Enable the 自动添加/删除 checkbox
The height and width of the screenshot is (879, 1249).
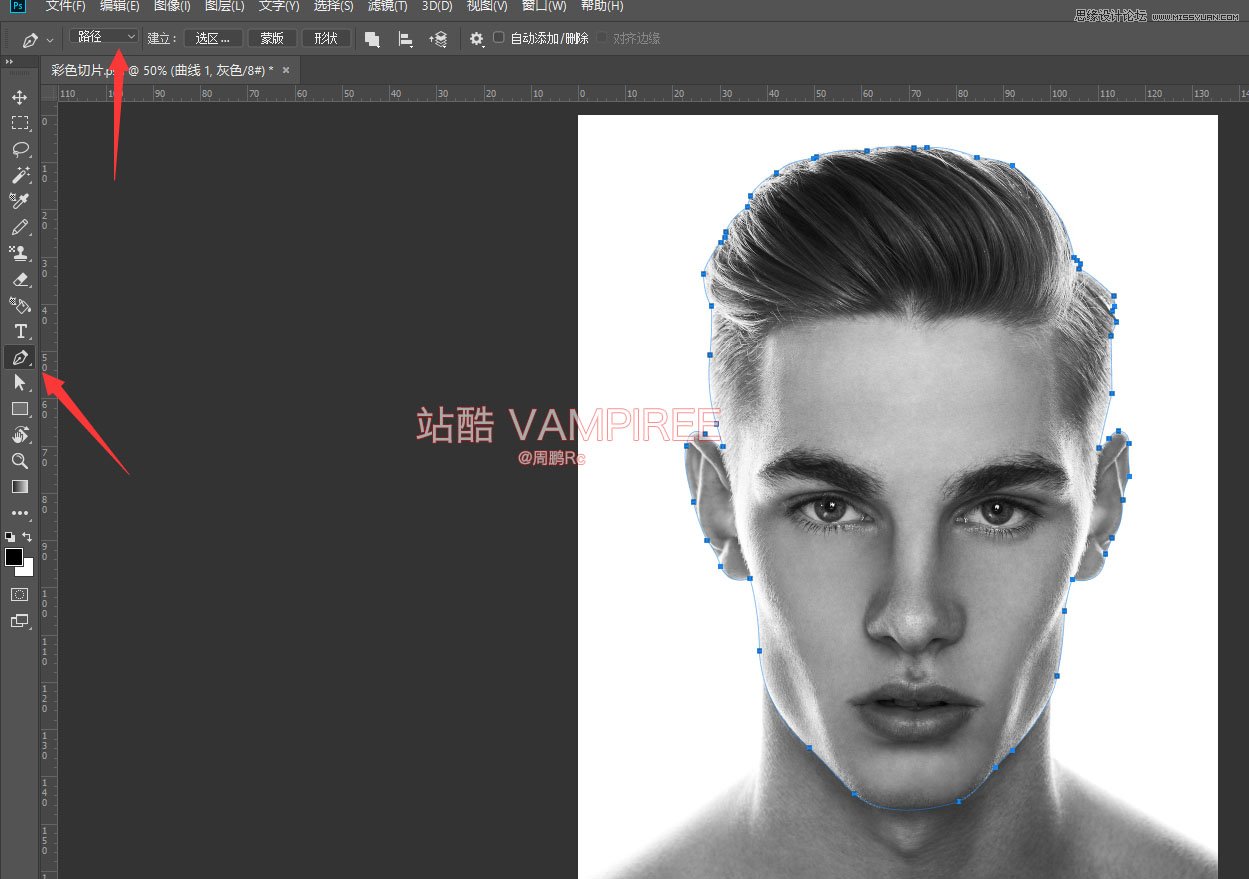499,38
